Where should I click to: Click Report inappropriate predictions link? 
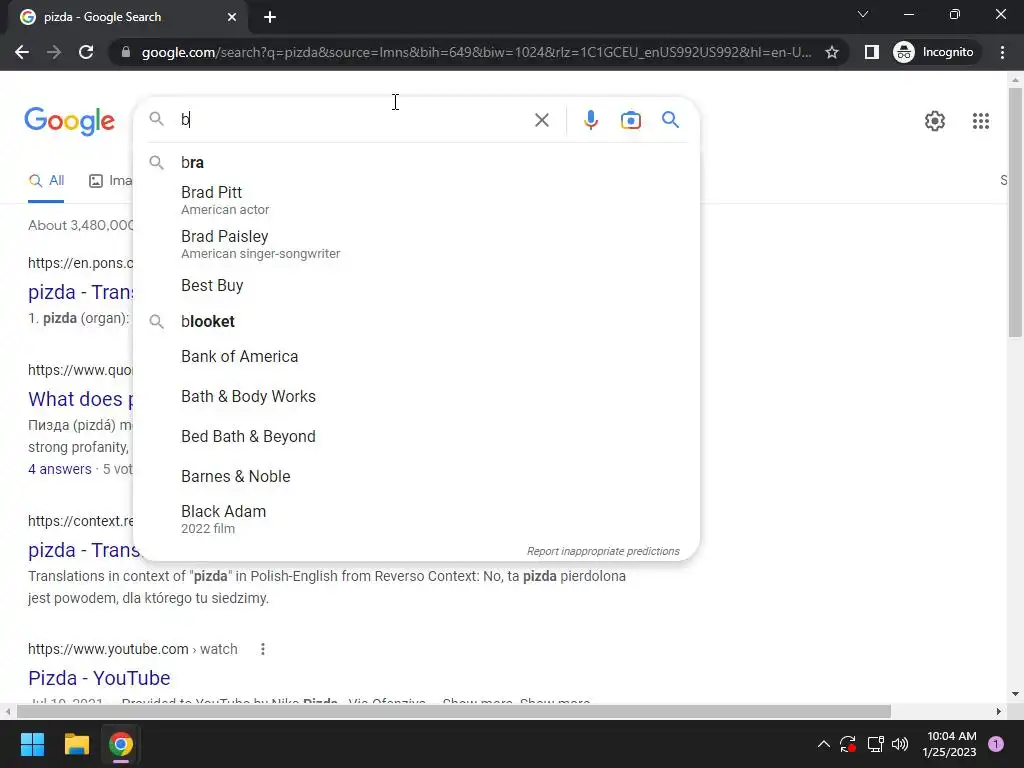[603, 551]
